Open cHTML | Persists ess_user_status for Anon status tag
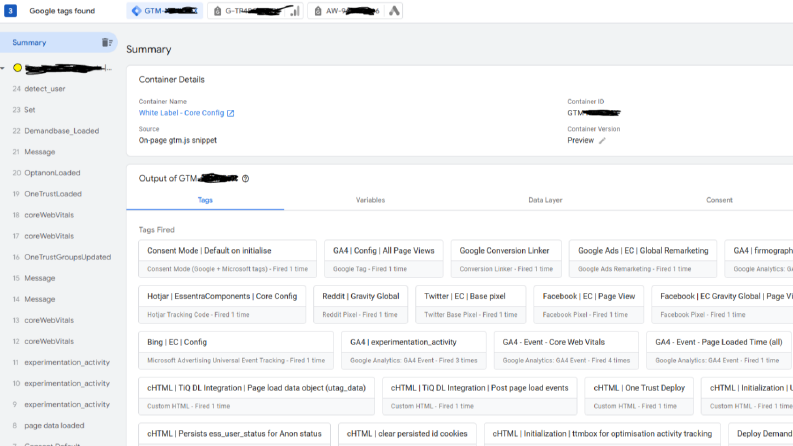 coord(234,435)
